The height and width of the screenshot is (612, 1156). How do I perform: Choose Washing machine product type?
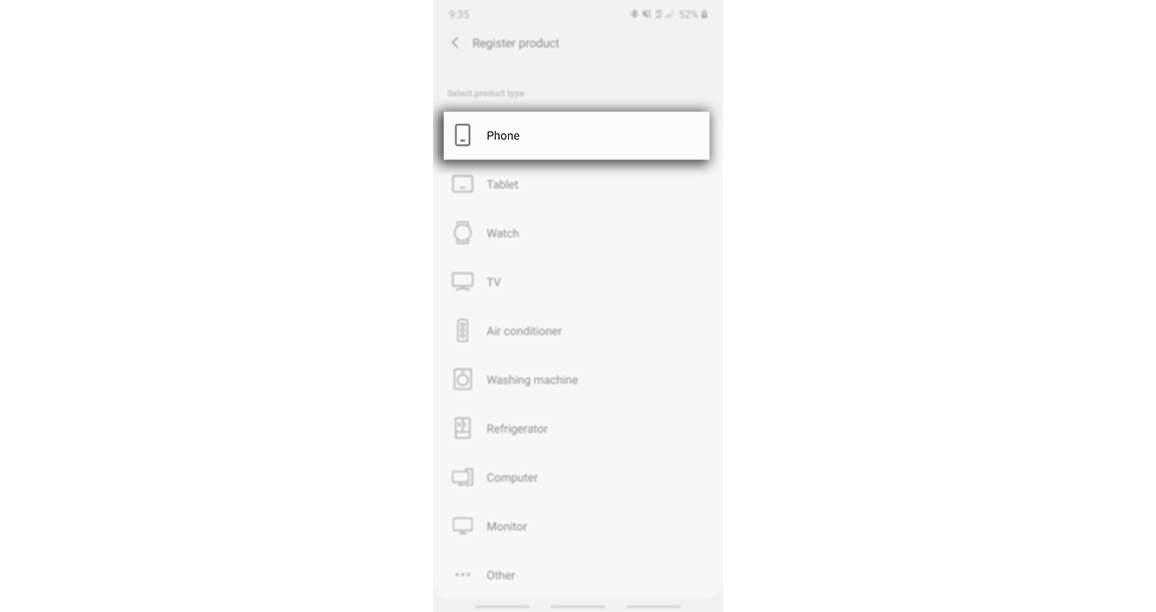coord(577,380)
